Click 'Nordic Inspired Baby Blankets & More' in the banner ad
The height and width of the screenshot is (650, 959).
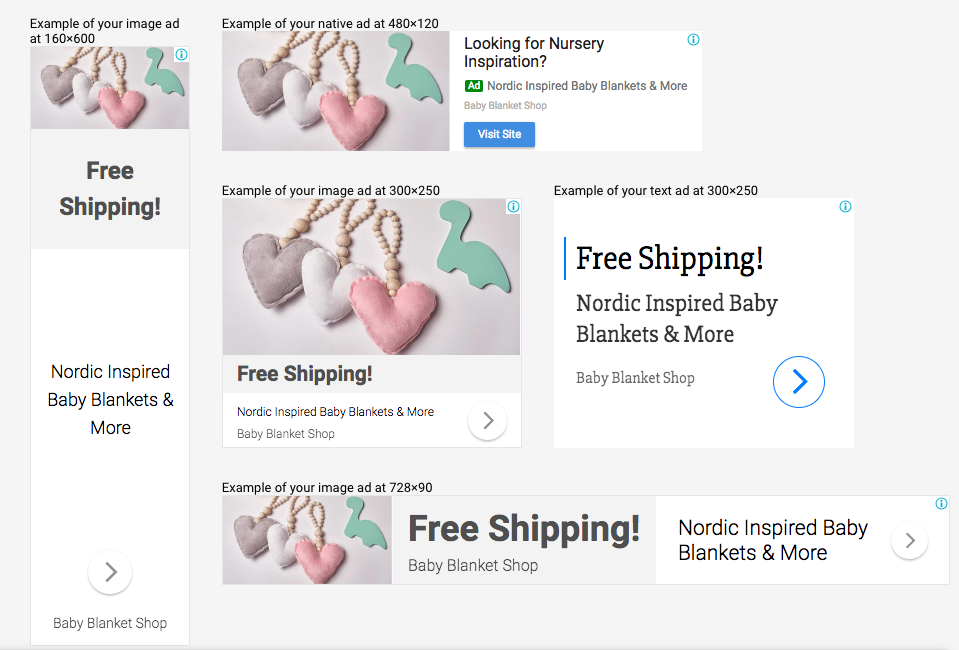coord(773,540)
